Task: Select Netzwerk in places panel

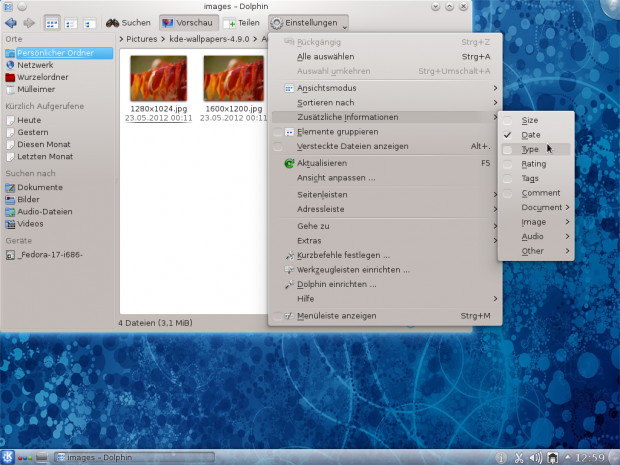Action: pyautogui.click(x=35, y=63)
